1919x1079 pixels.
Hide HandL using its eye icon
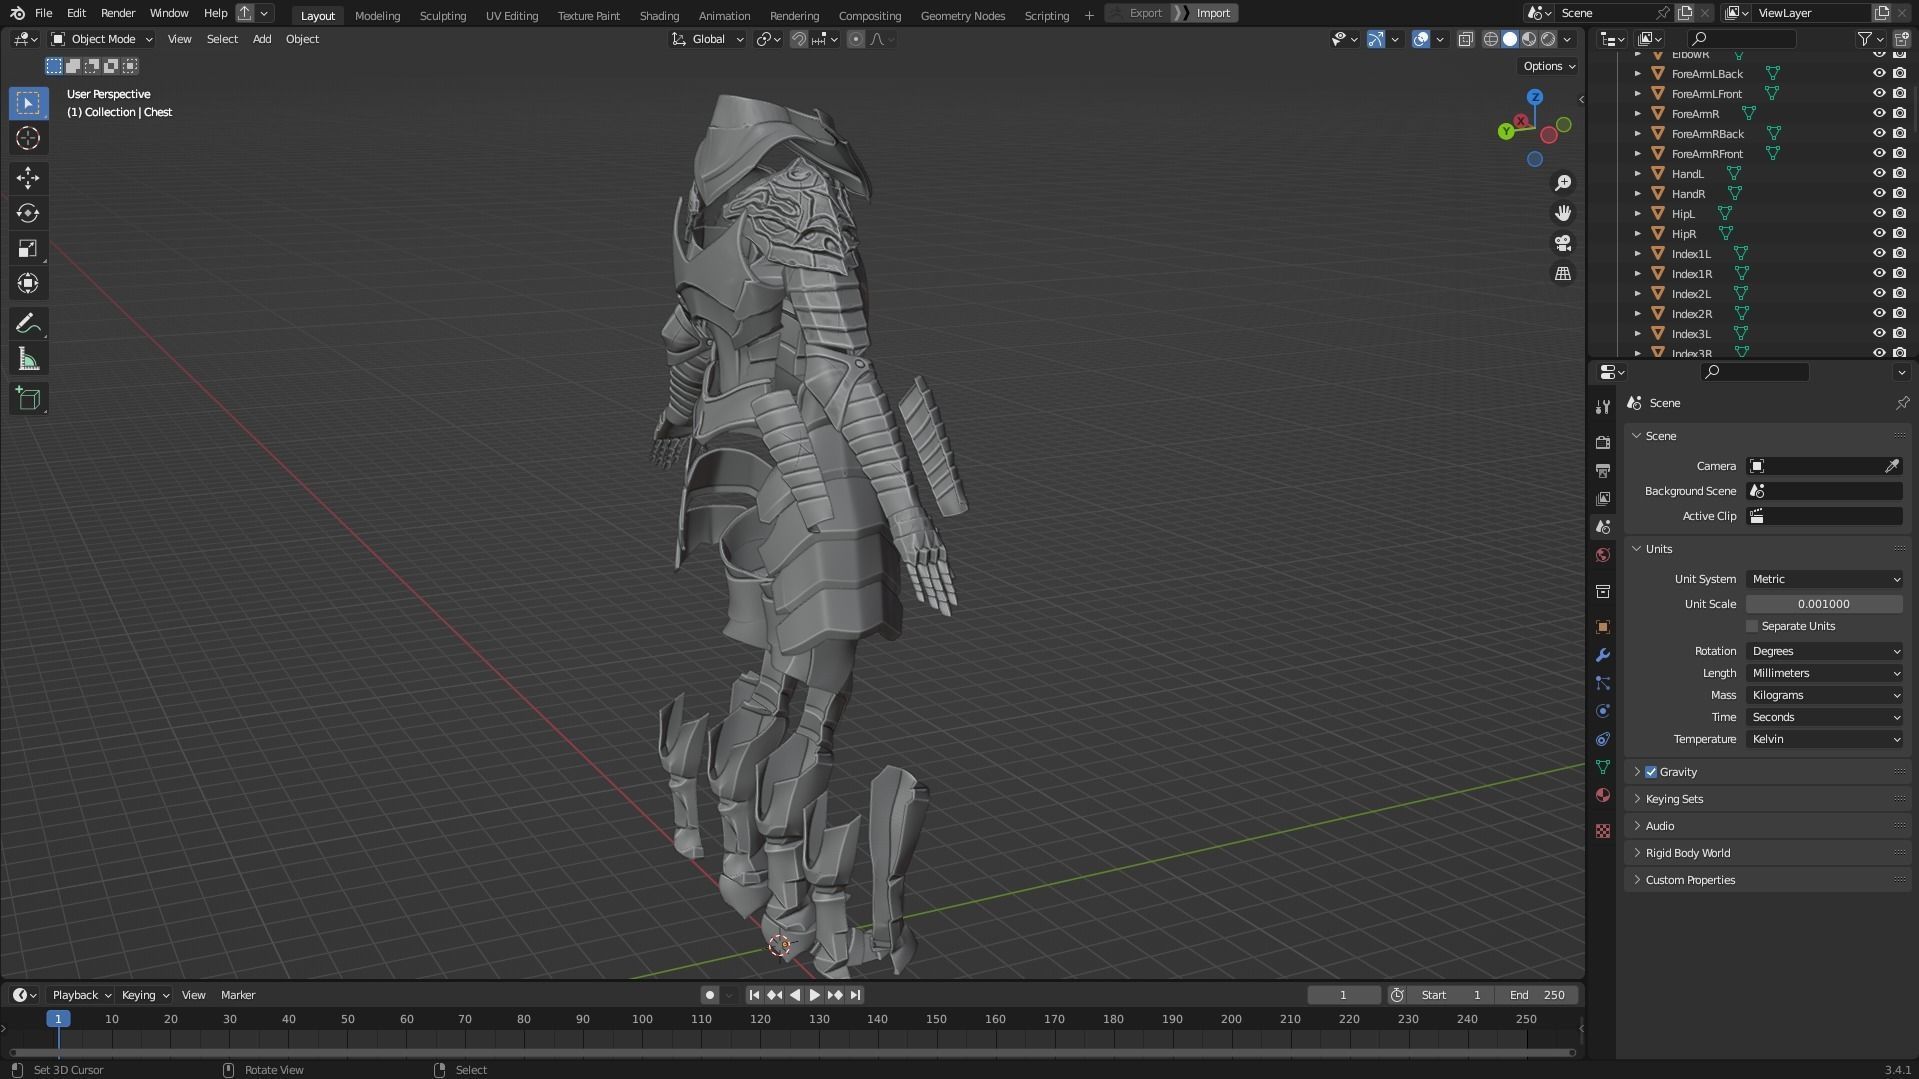[x=1879, y=173]
